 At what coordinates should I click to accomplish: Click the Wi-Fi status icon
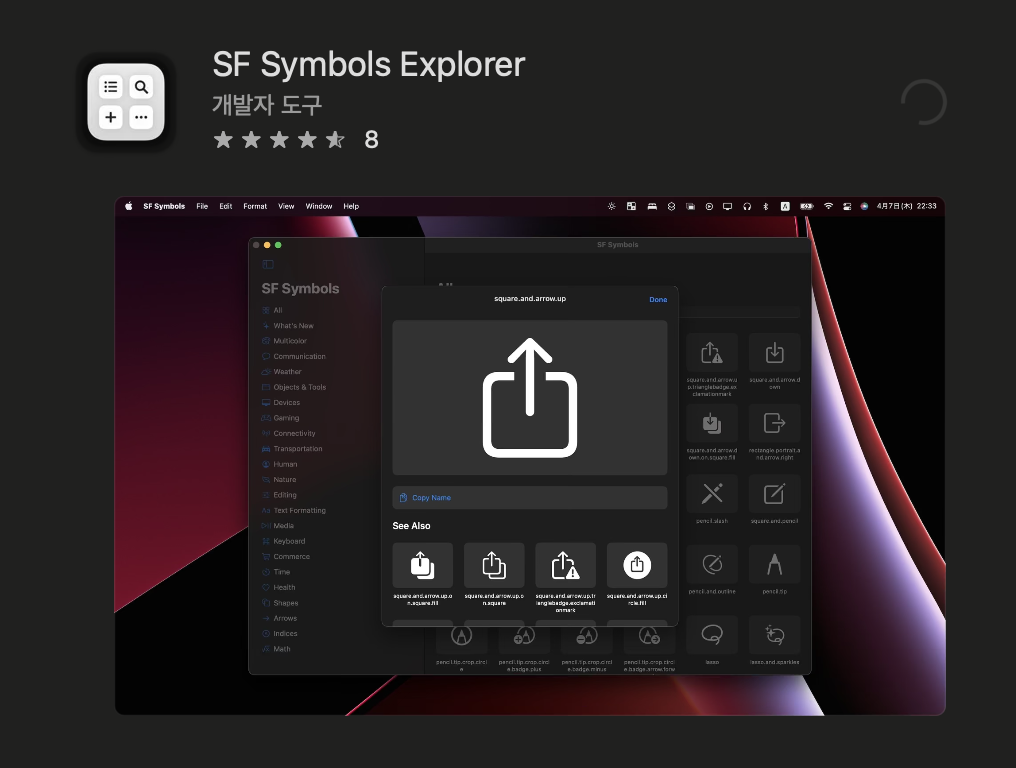tap(828, 206)
